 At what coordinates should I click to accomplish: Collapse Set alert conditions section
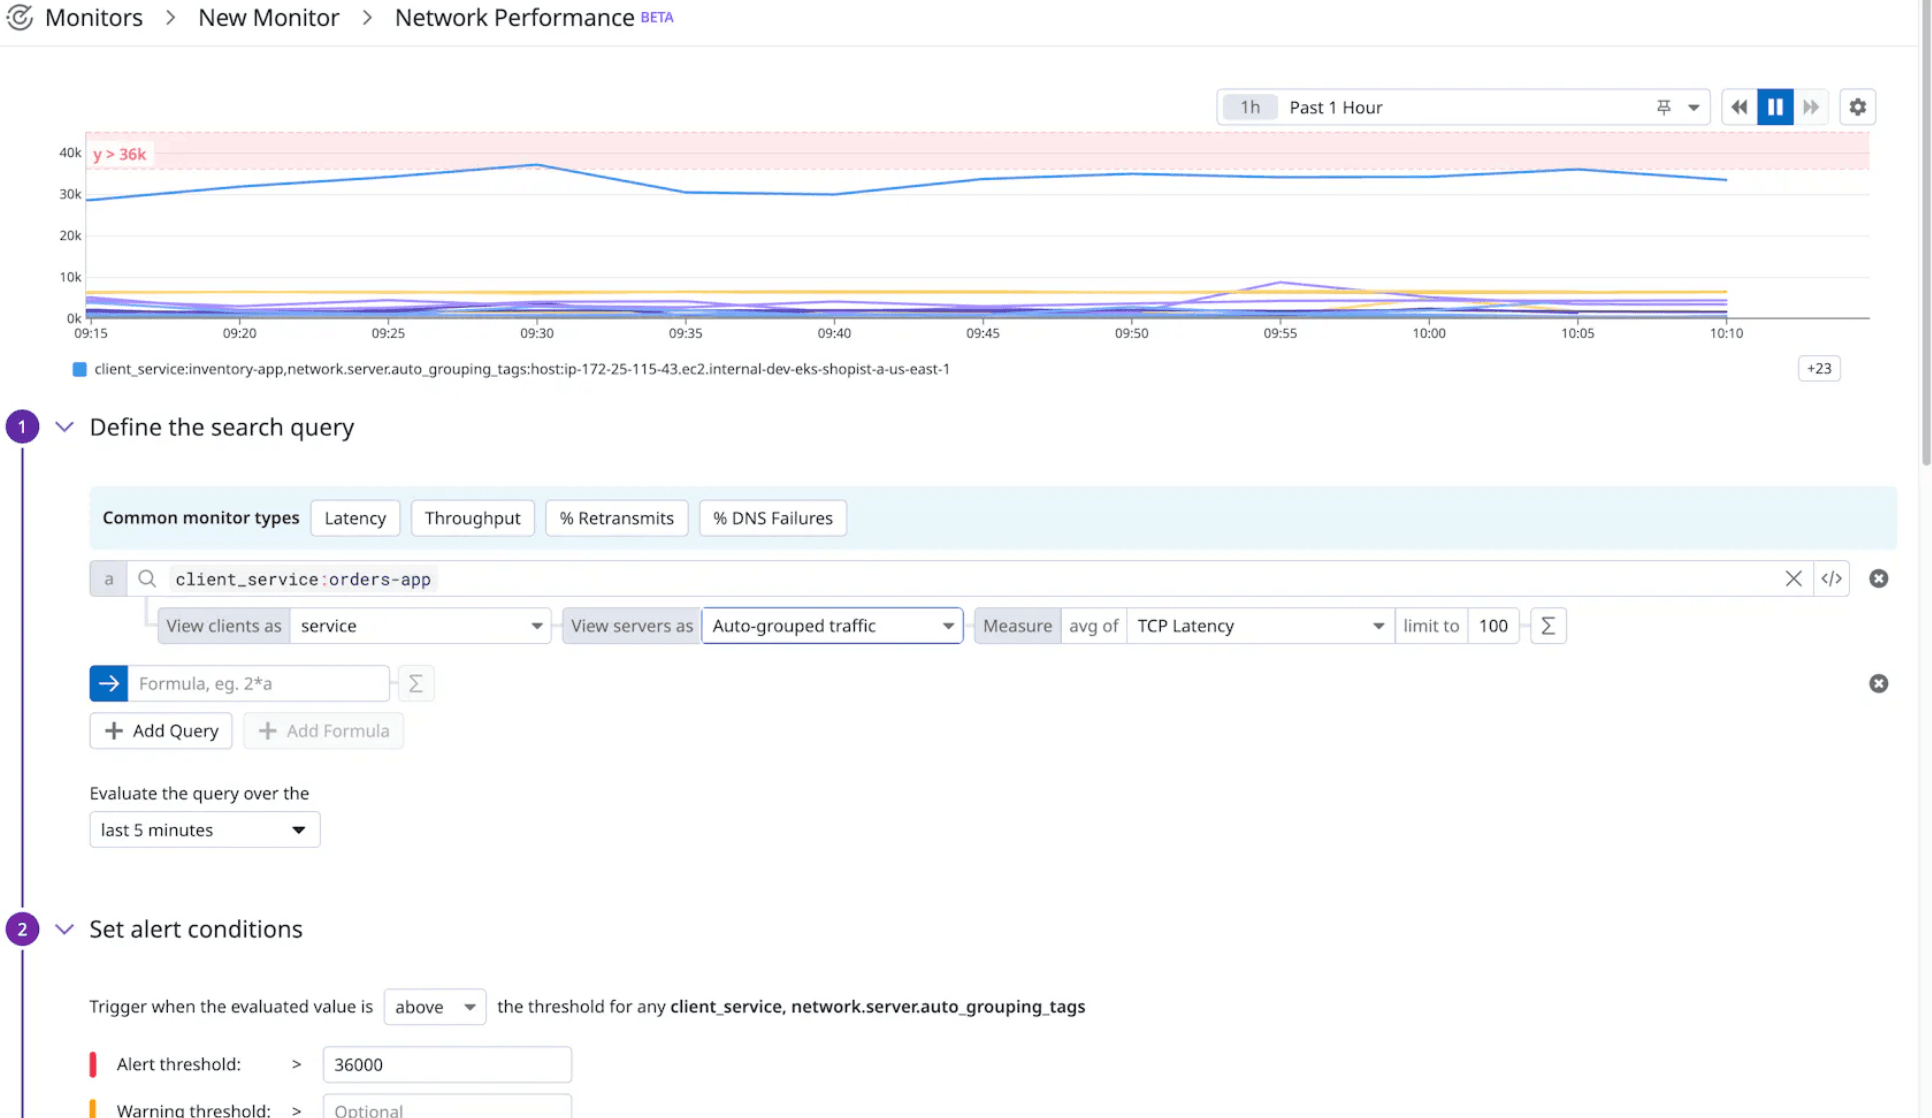[x=64, y=929]
